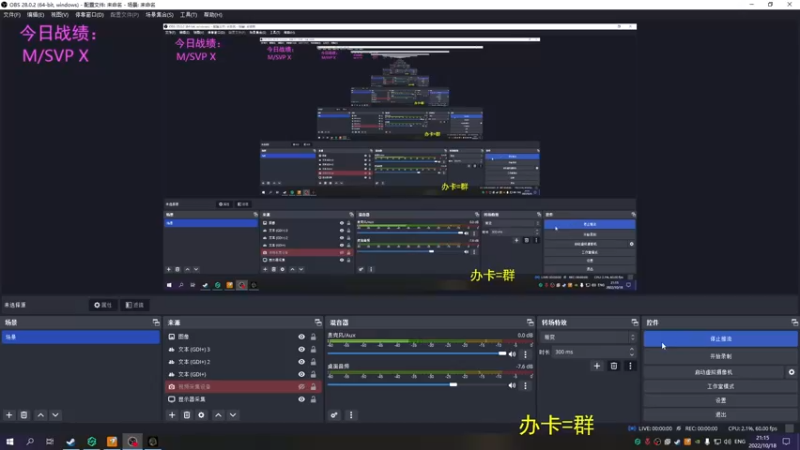Move the scene up in the Scenes panel
800x450 pixels.
point(41,415)
